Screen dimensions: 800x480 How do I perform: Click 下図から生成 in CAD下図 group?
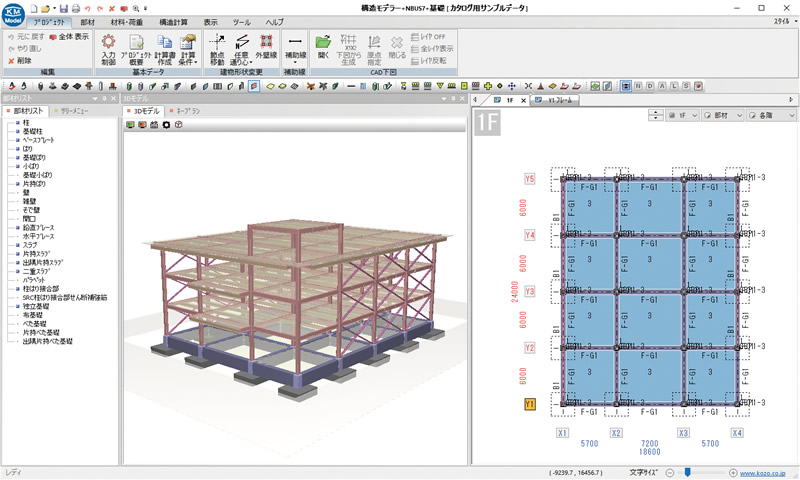point(348,49)
